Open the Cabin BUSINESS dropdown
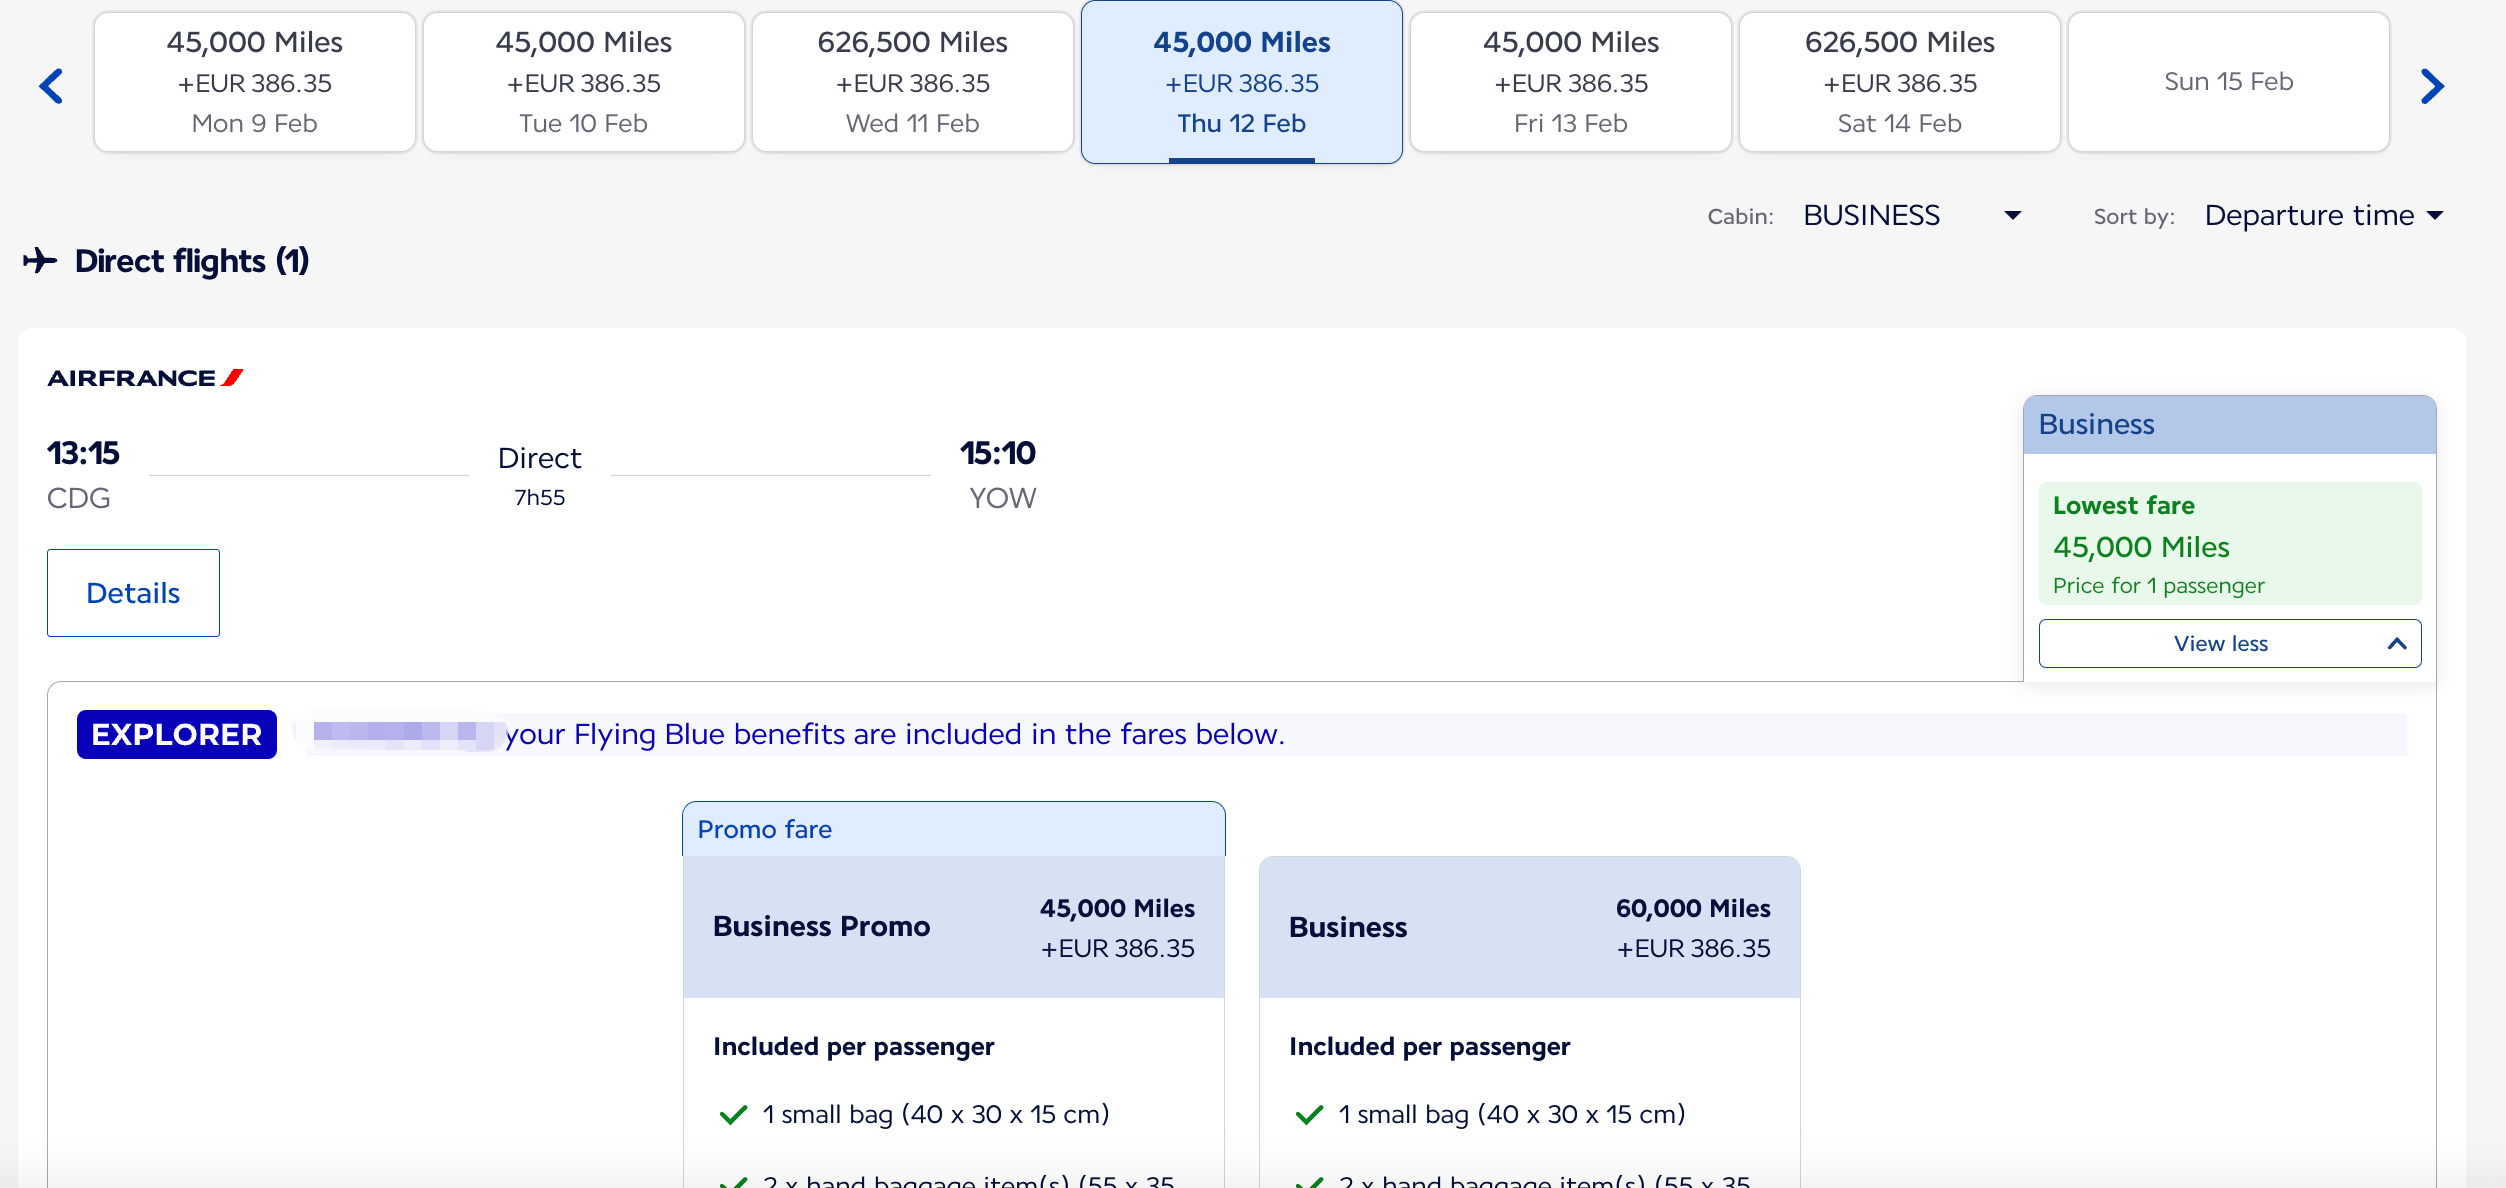The height and width of the screenshot is (1188, 2506). [1912, 216]
